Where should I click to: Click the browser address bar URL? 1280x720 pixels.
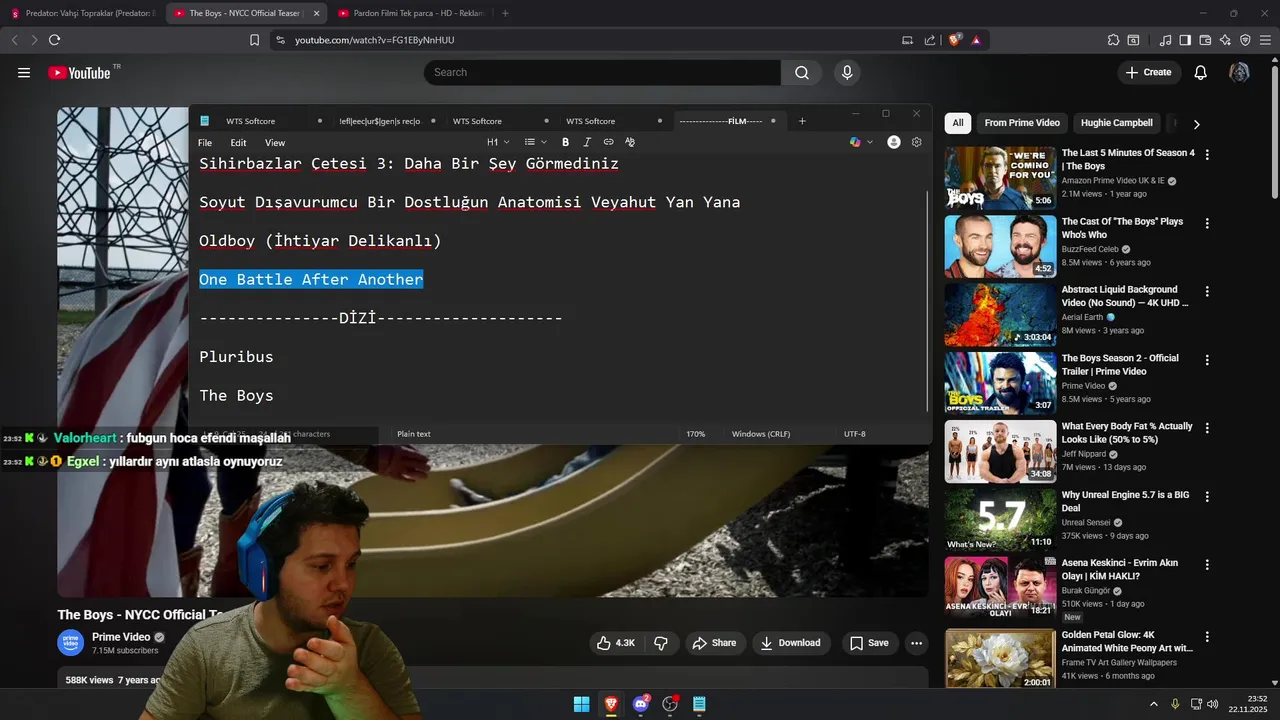click(375, 40)
